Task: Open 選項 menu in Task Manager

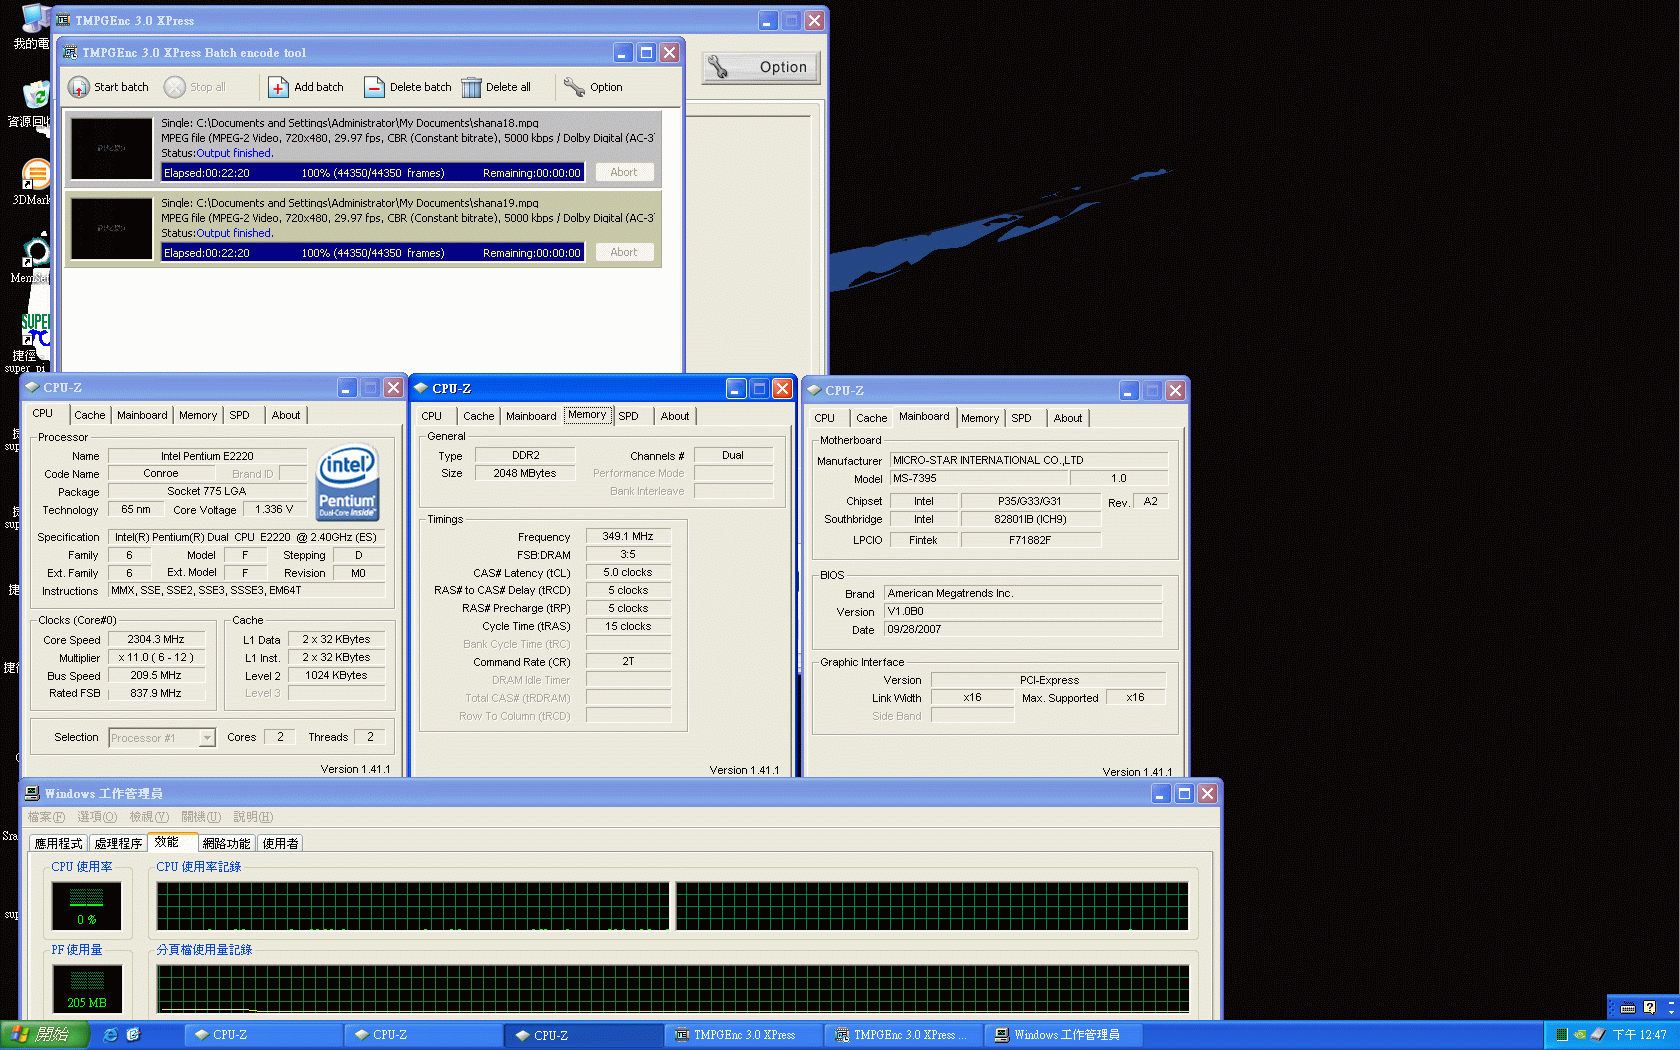Action: [x=97, y=817]
